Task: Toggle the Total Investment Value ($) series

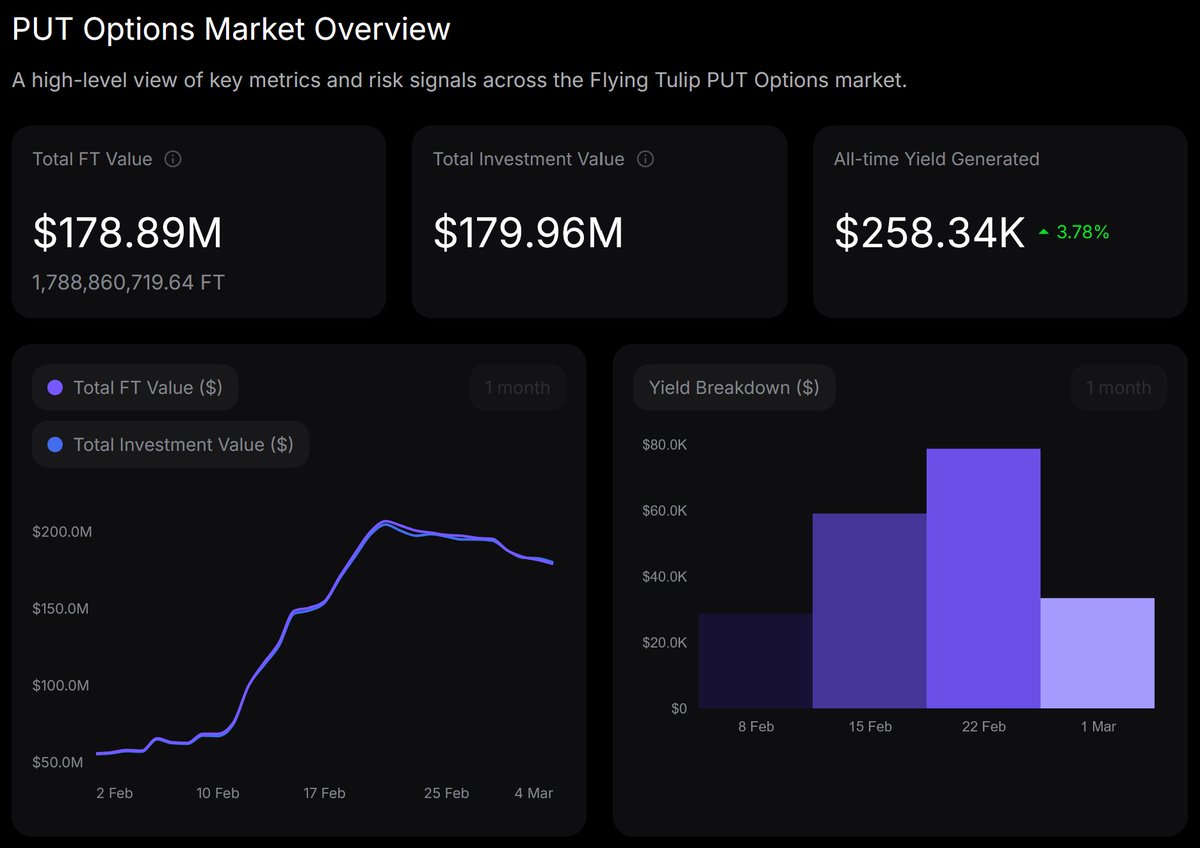Action: (170, 444)
